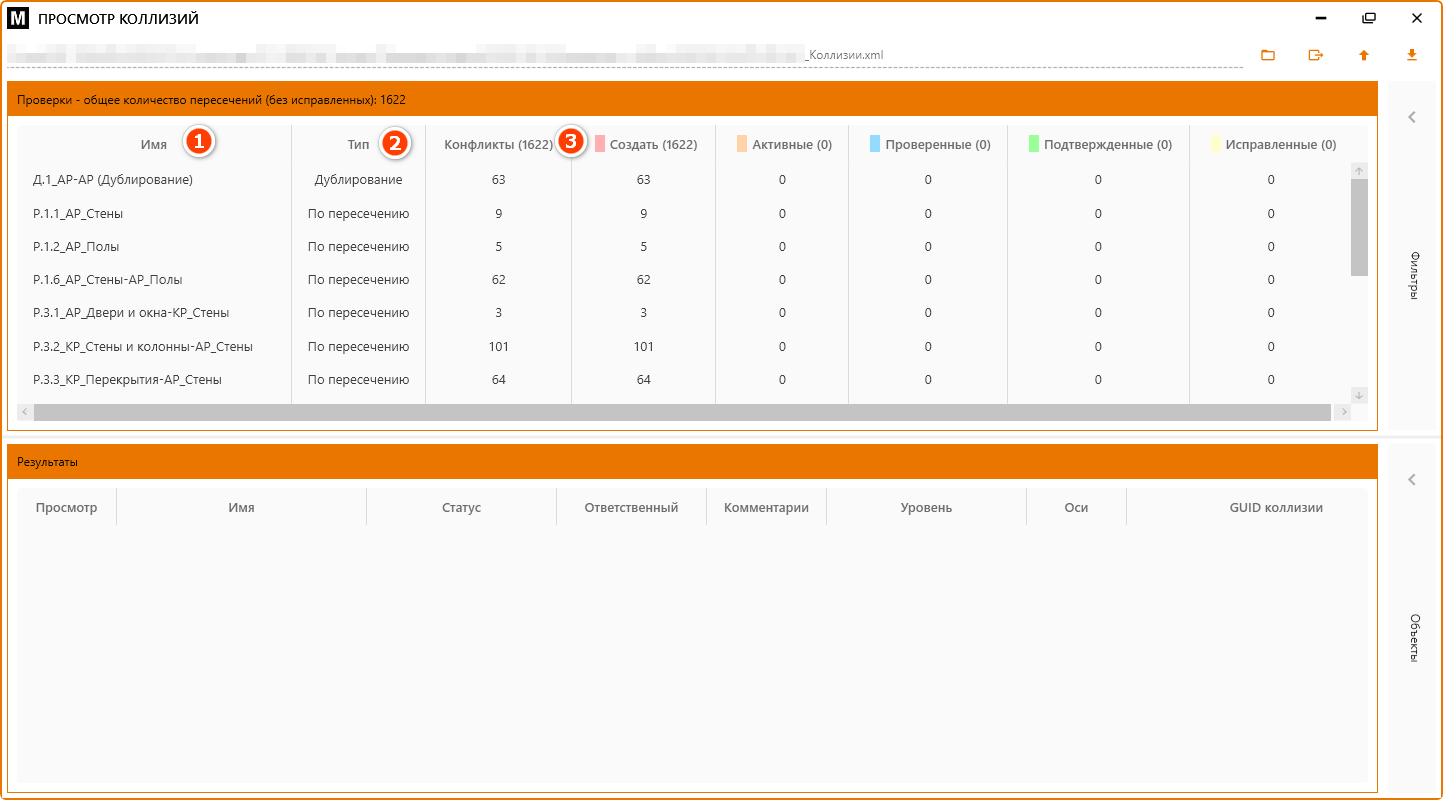Viewport: 1443px width, 800px height.
Task: Click the pink Создать status swatch
Action: tap(600, 144)
